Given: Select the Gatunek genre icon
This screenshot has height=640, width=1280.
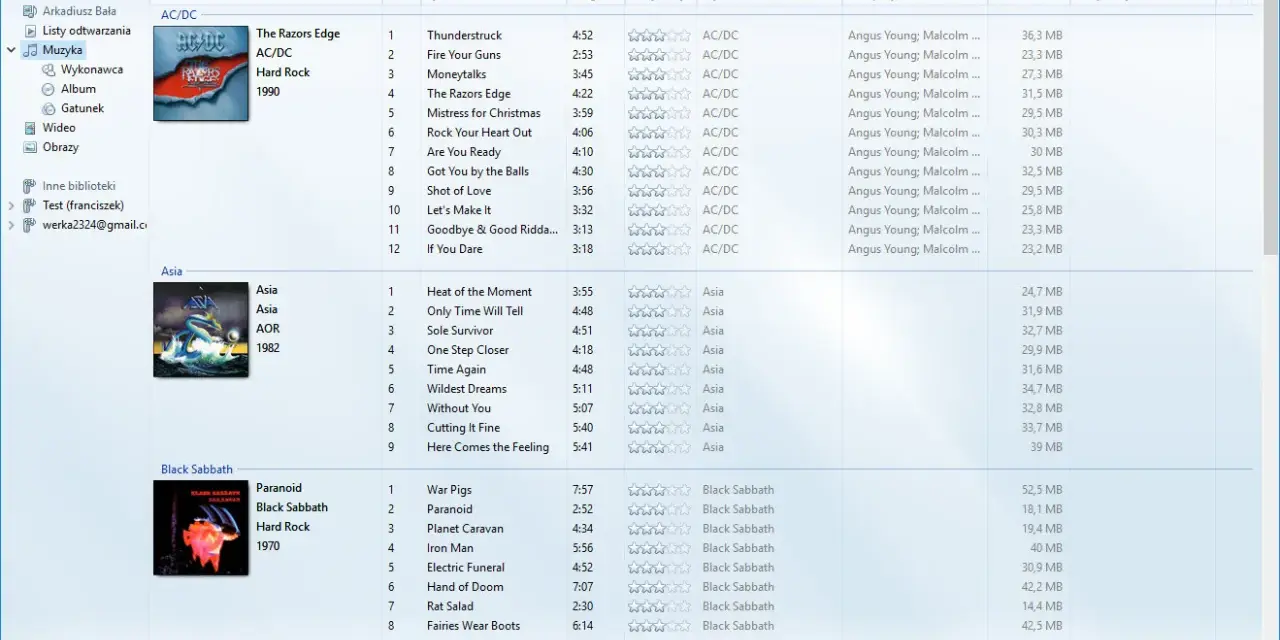Looking at the screenshot, I should pyautogui.click(x=49, y=108).
